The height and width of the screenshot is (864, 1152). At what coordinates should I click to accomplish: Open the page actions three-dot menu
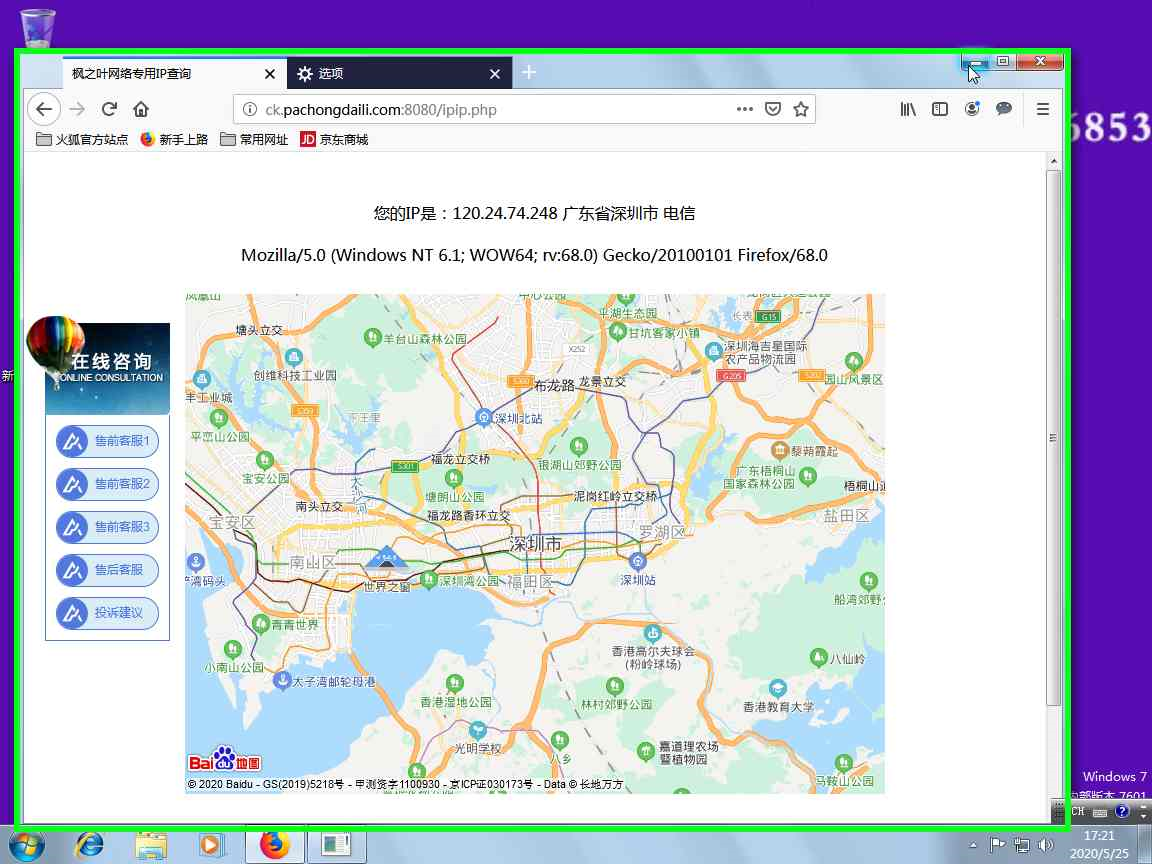click(745, 109)
